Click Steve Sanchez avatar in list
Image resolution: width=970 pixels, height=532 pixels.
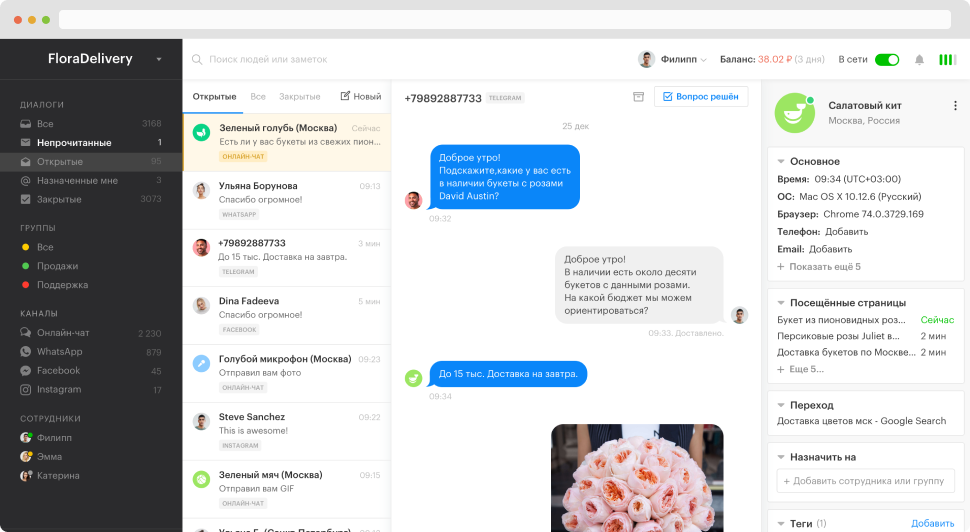(x=201, y=421)
